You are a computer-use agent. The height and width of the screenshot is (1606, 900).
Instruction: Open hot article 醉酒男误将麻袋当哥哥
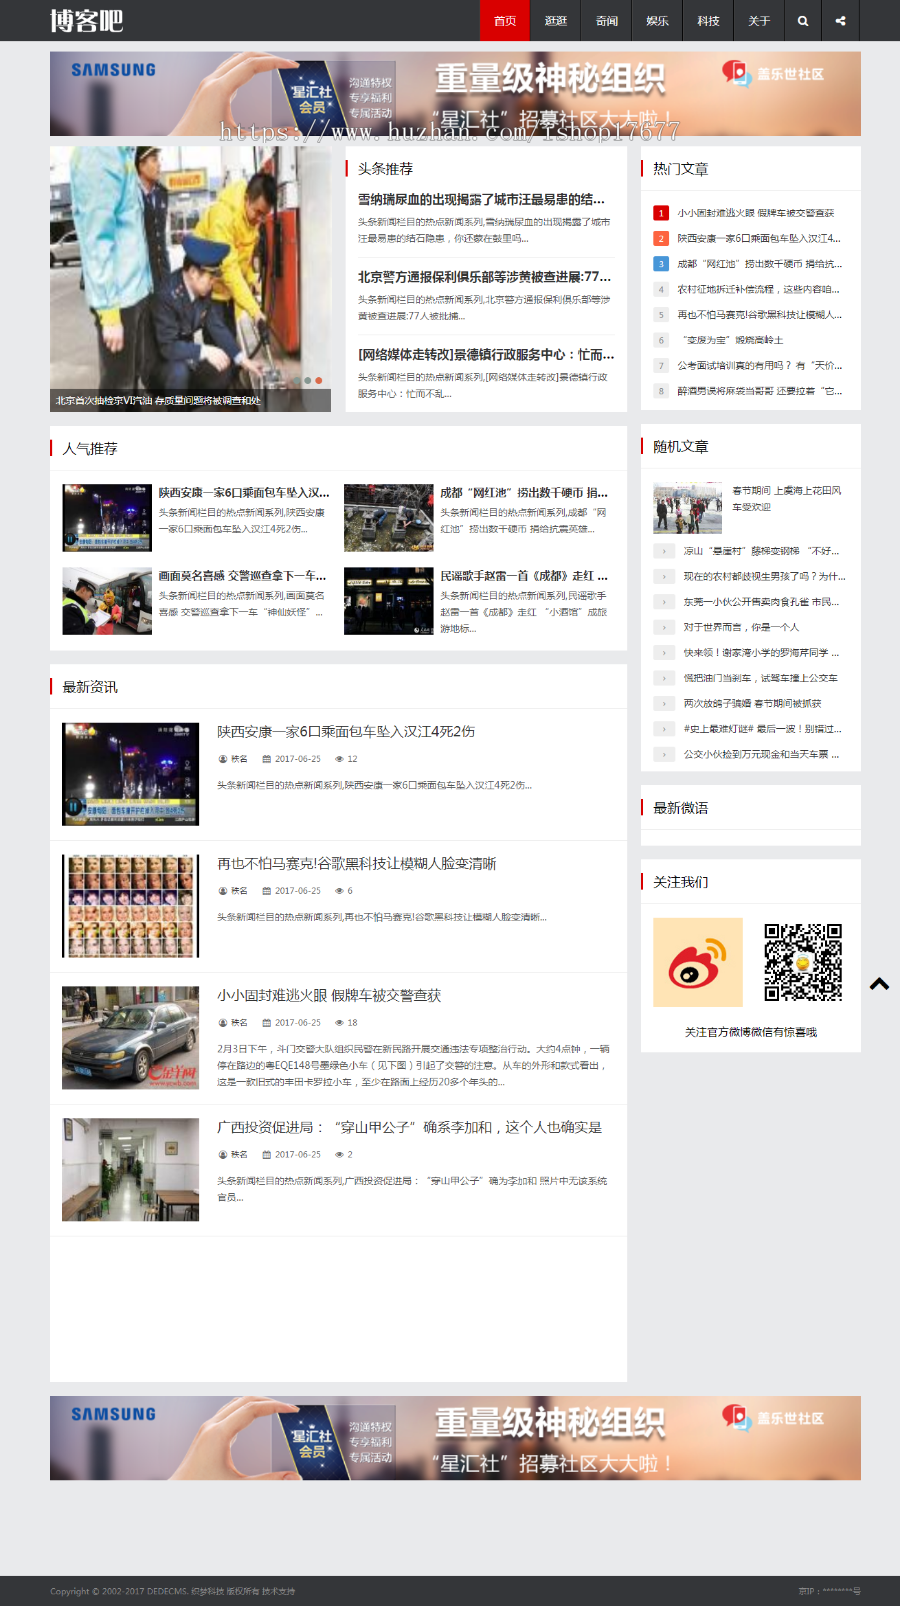[760, 391]
